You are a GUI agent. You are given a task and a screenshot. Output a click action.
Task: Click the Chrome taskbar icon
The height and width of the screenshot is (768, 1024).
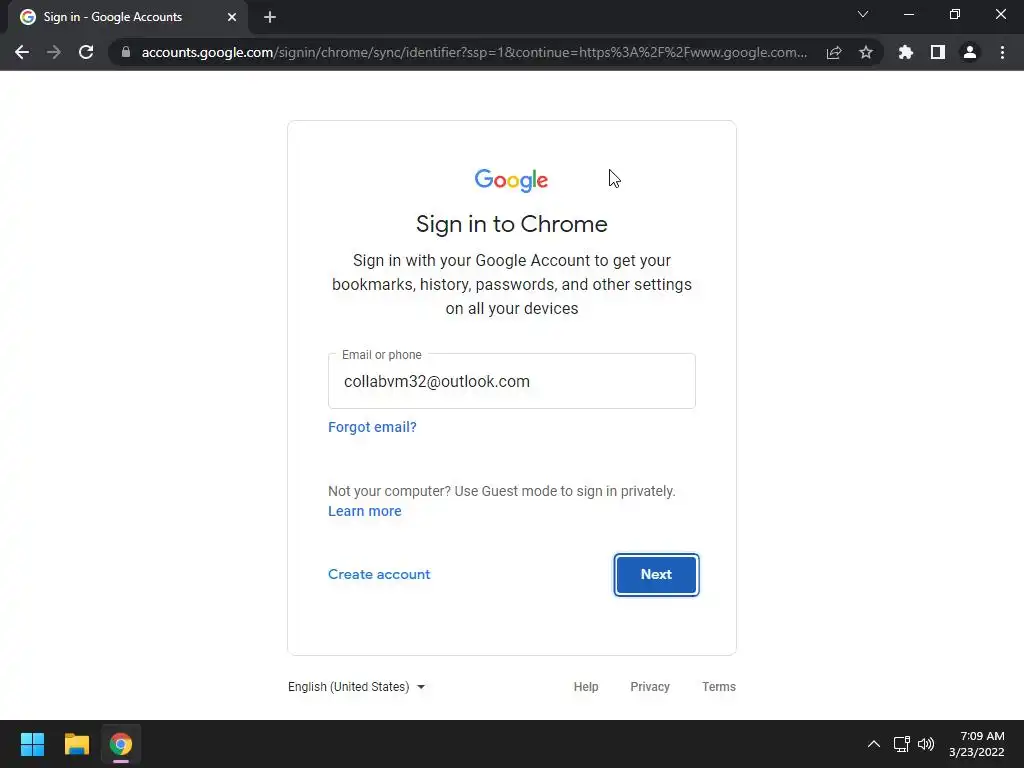[121, 744]
